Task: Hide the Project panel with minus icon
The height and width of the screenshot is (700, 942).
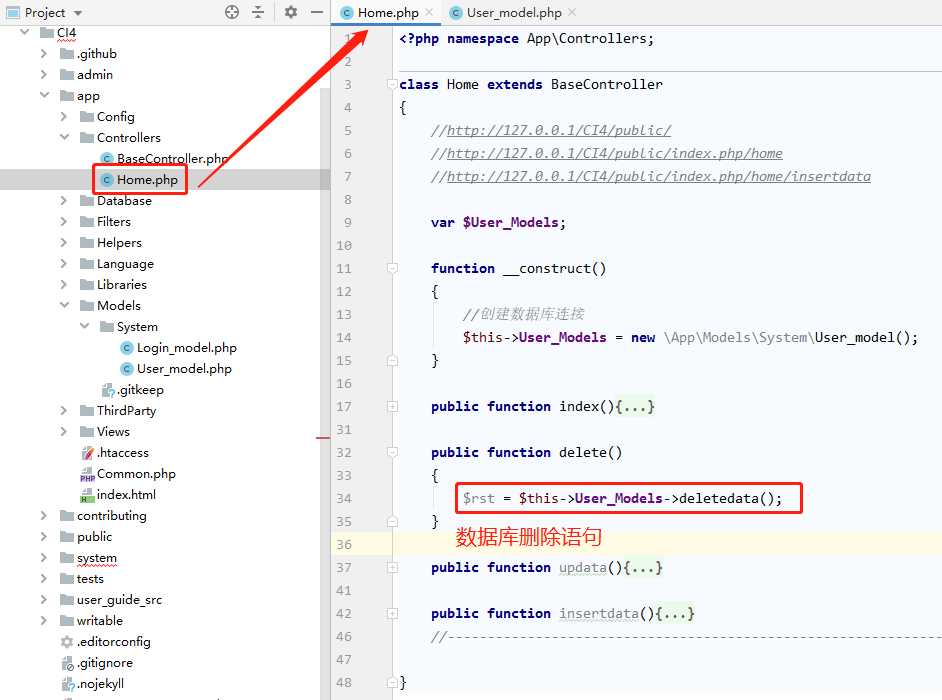Action: click(x=317, y=12)
